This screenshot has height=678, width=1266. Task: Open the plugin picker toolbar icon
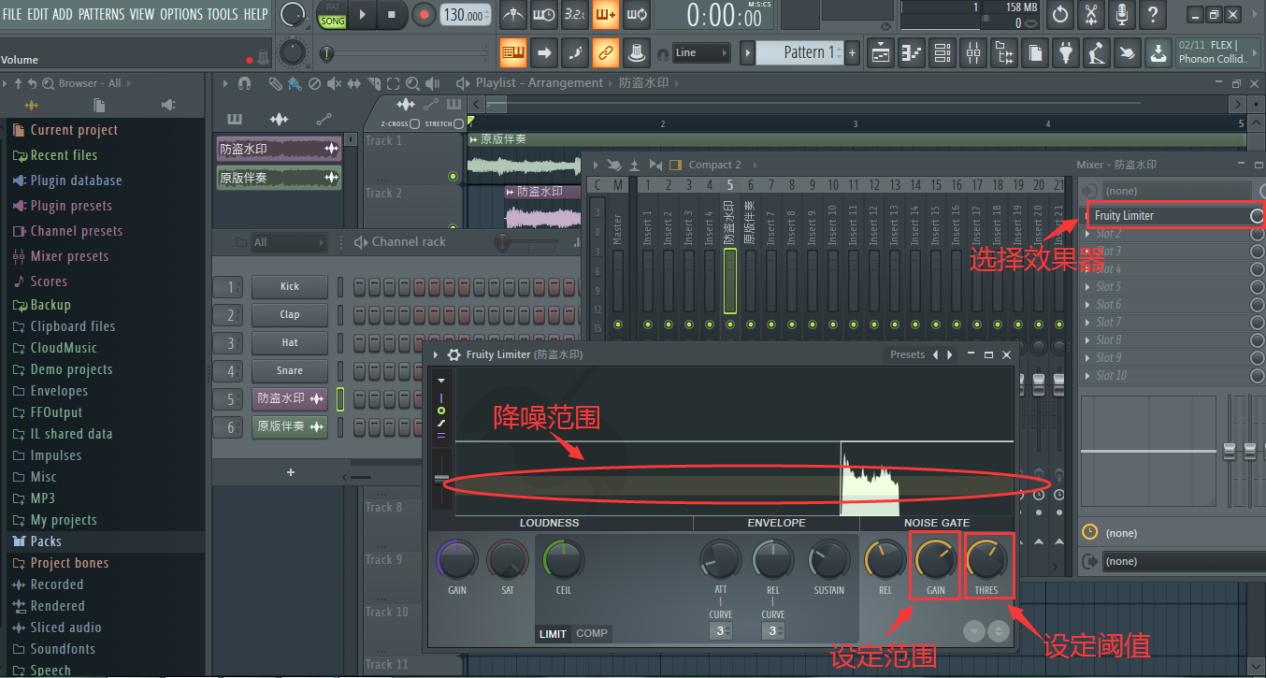click(1067, 52)
